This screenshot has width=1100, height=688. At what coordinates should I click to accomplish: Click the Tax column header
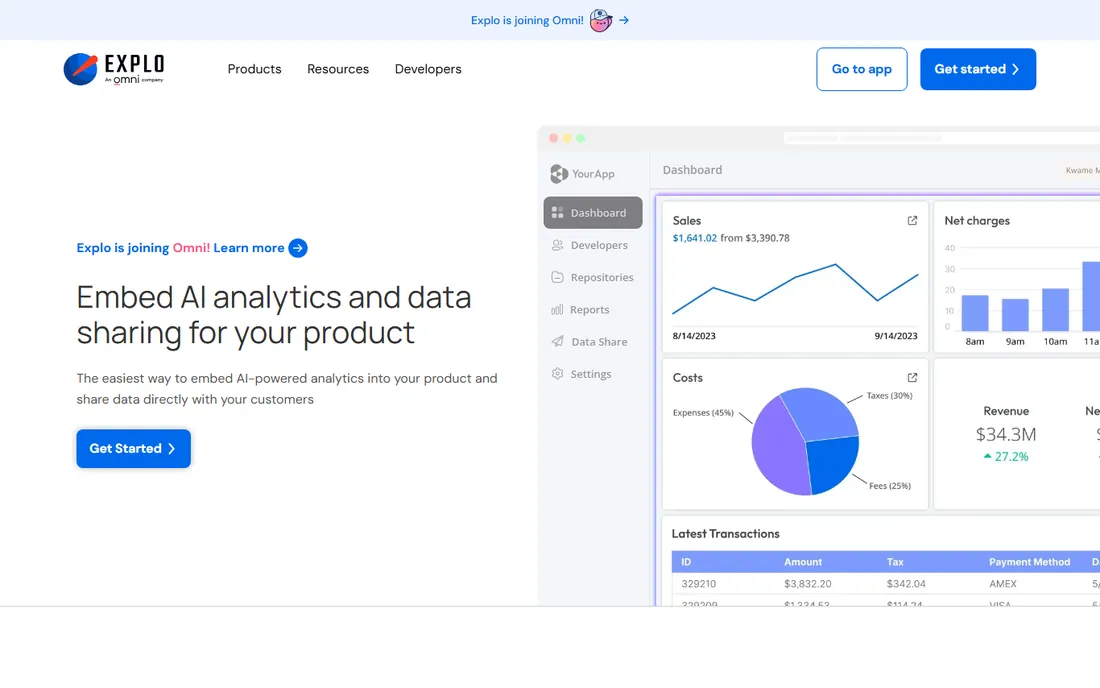895,562
